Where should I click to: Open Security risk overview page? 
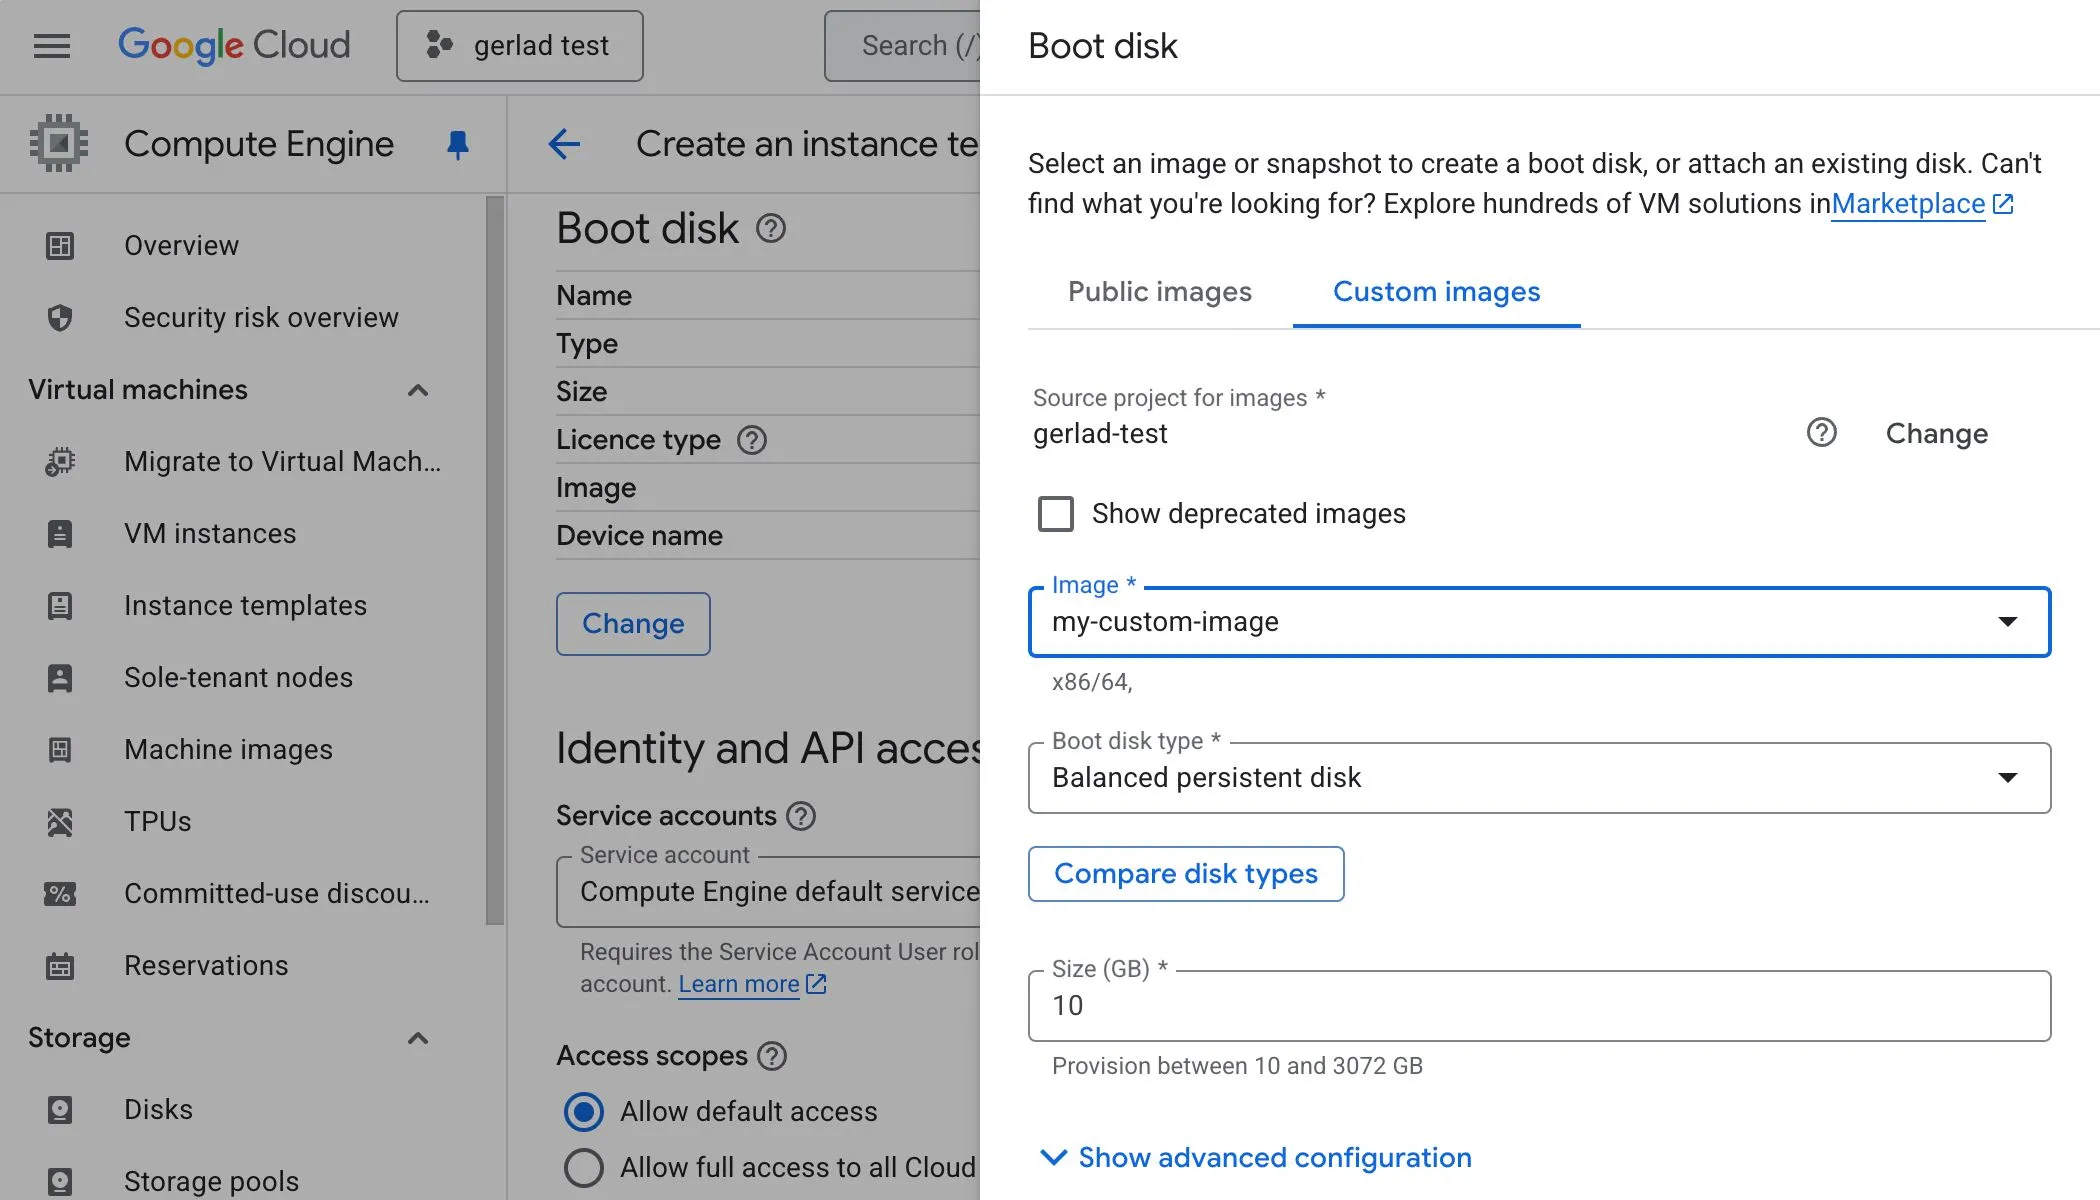(x=261, y=318)
